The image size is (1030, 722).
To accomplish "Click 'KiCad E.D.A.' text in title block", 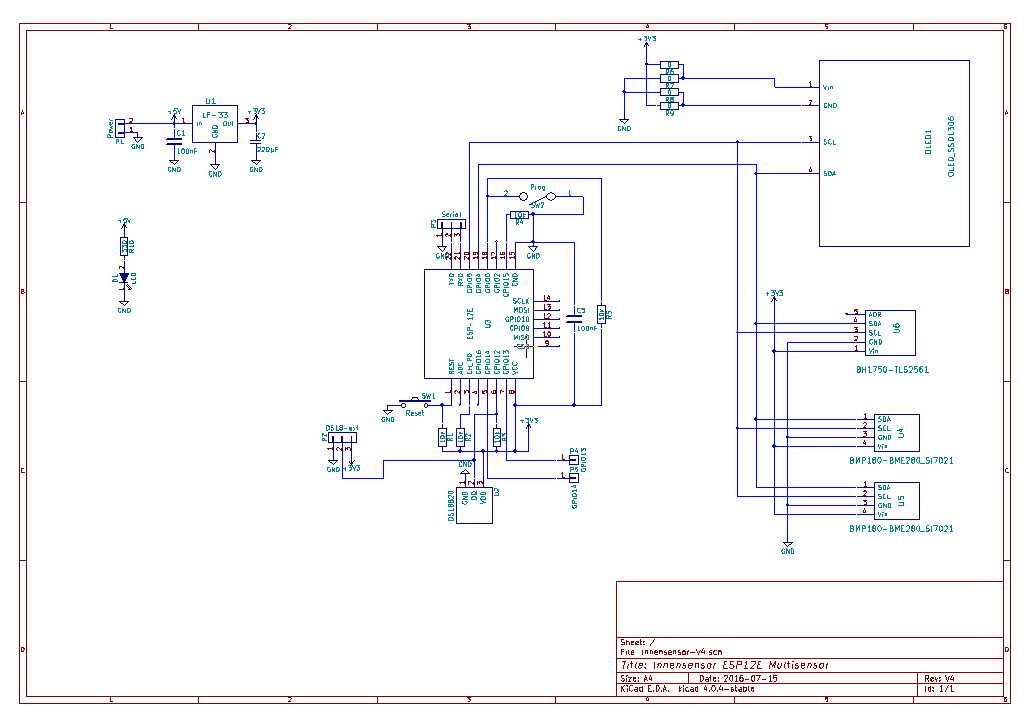I will coord(645,689).
